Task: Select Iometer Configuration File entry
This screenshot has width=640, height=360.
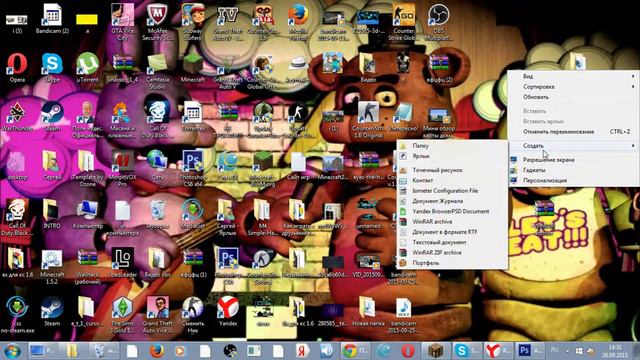Action: [452, 191]
